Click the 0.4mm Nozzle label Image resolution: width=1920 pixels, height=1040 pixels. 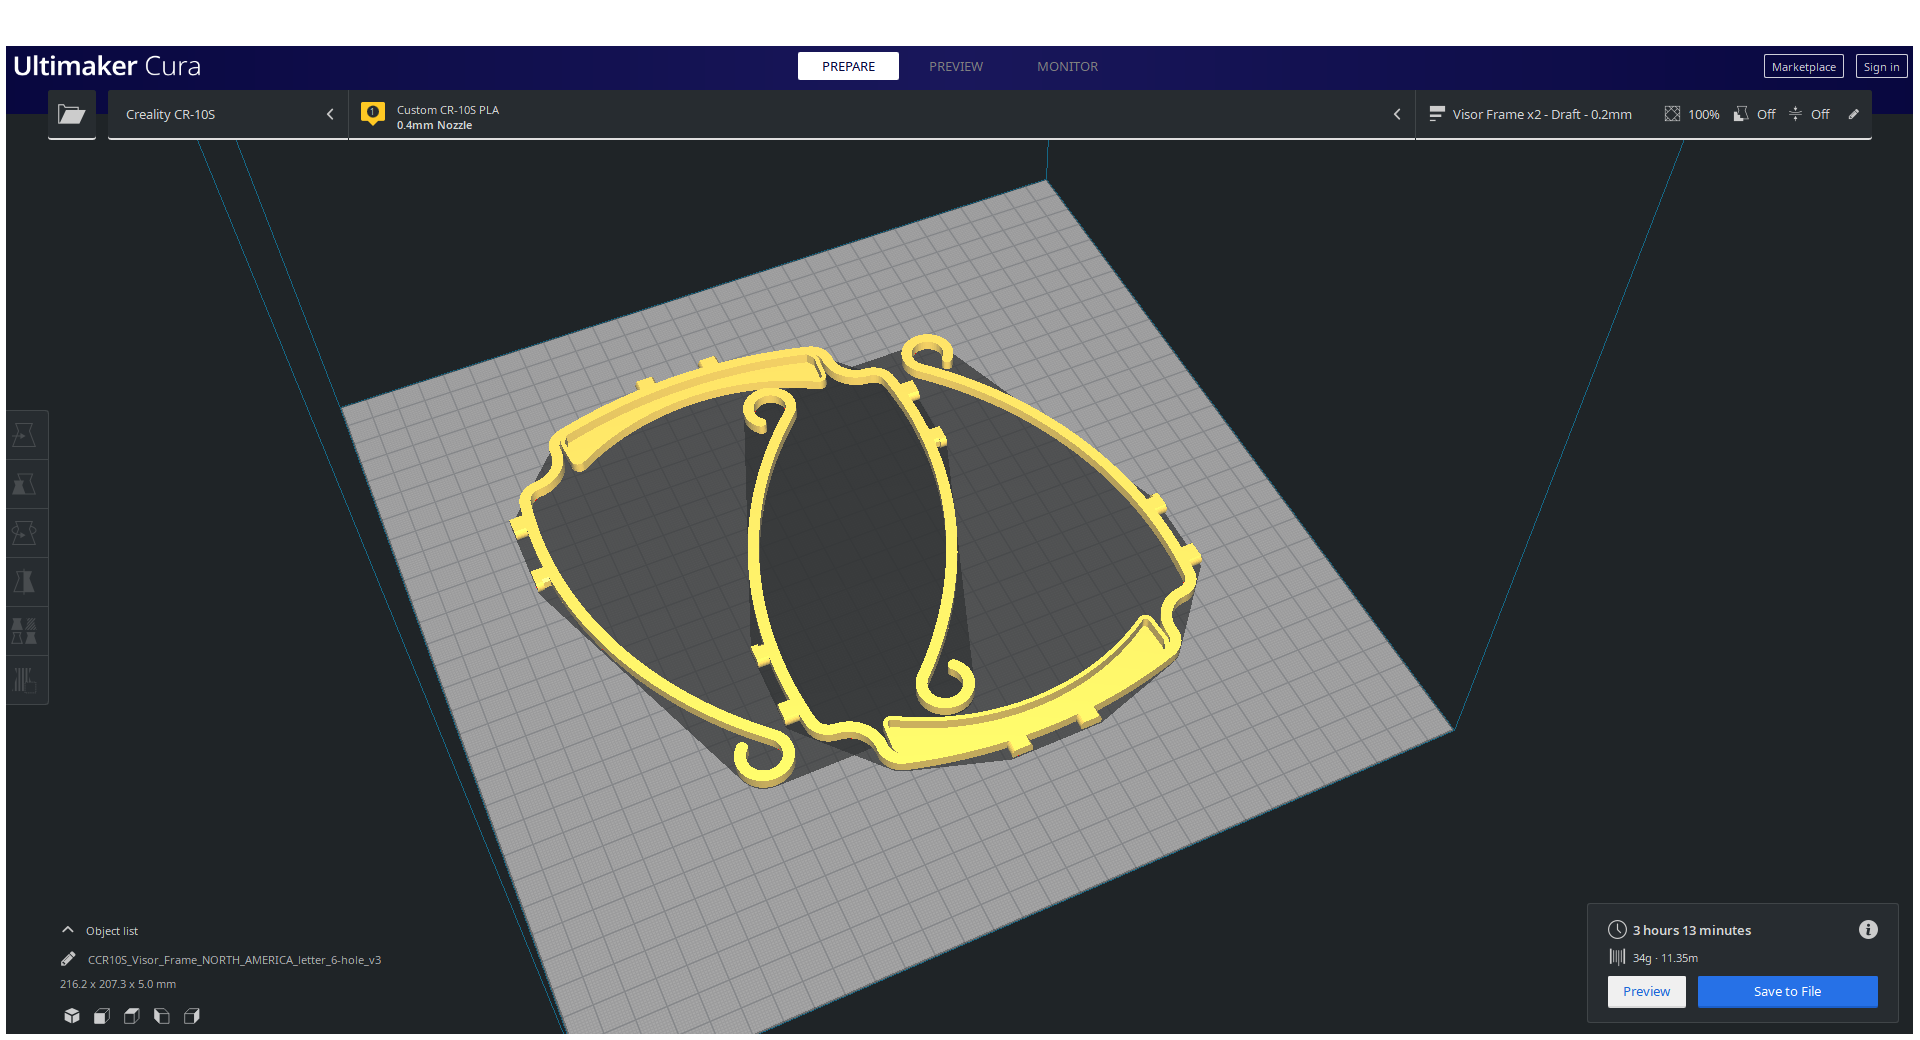click(434, 125)
